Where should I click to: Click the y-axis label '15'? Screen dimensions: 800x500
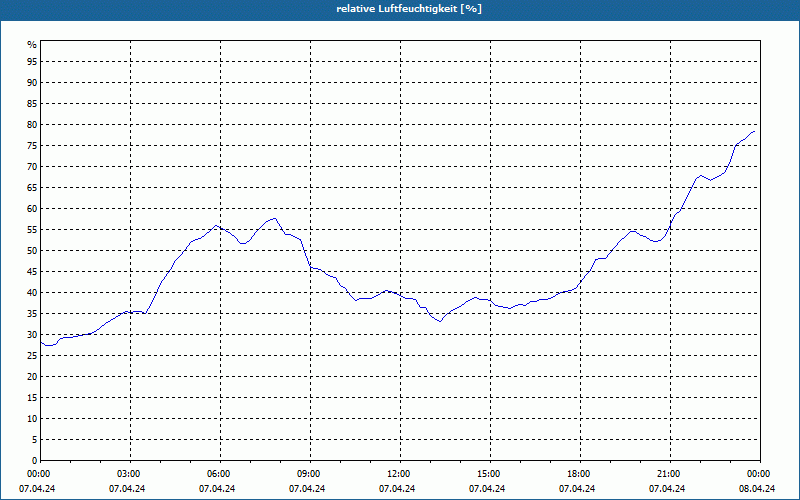coord(32,398)
